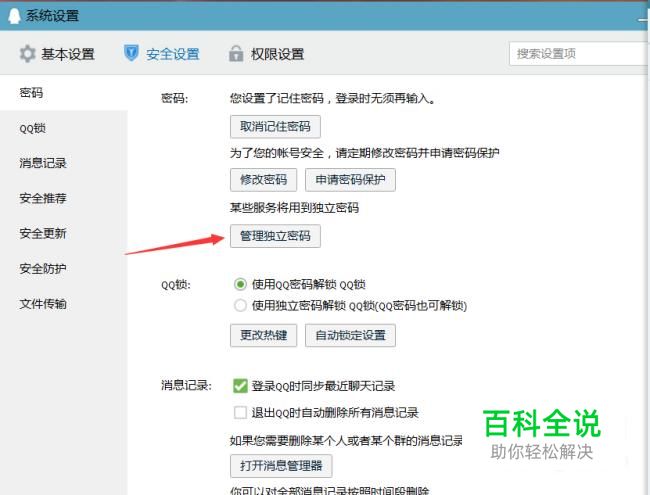Click the 申请密码保护 button

tap(350, 180)
